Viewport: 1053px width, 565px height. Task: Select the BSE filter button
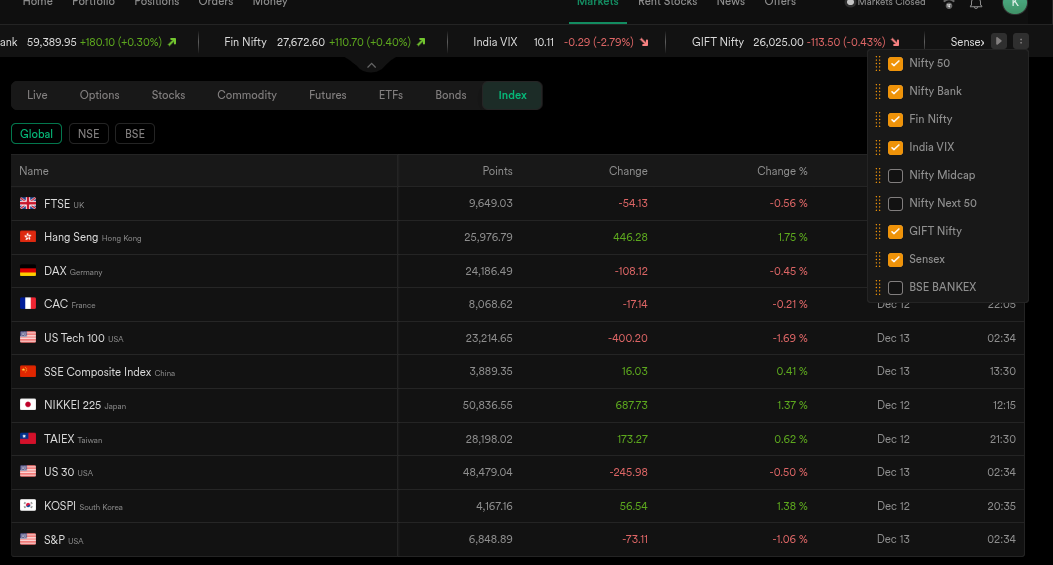point(135,134)
